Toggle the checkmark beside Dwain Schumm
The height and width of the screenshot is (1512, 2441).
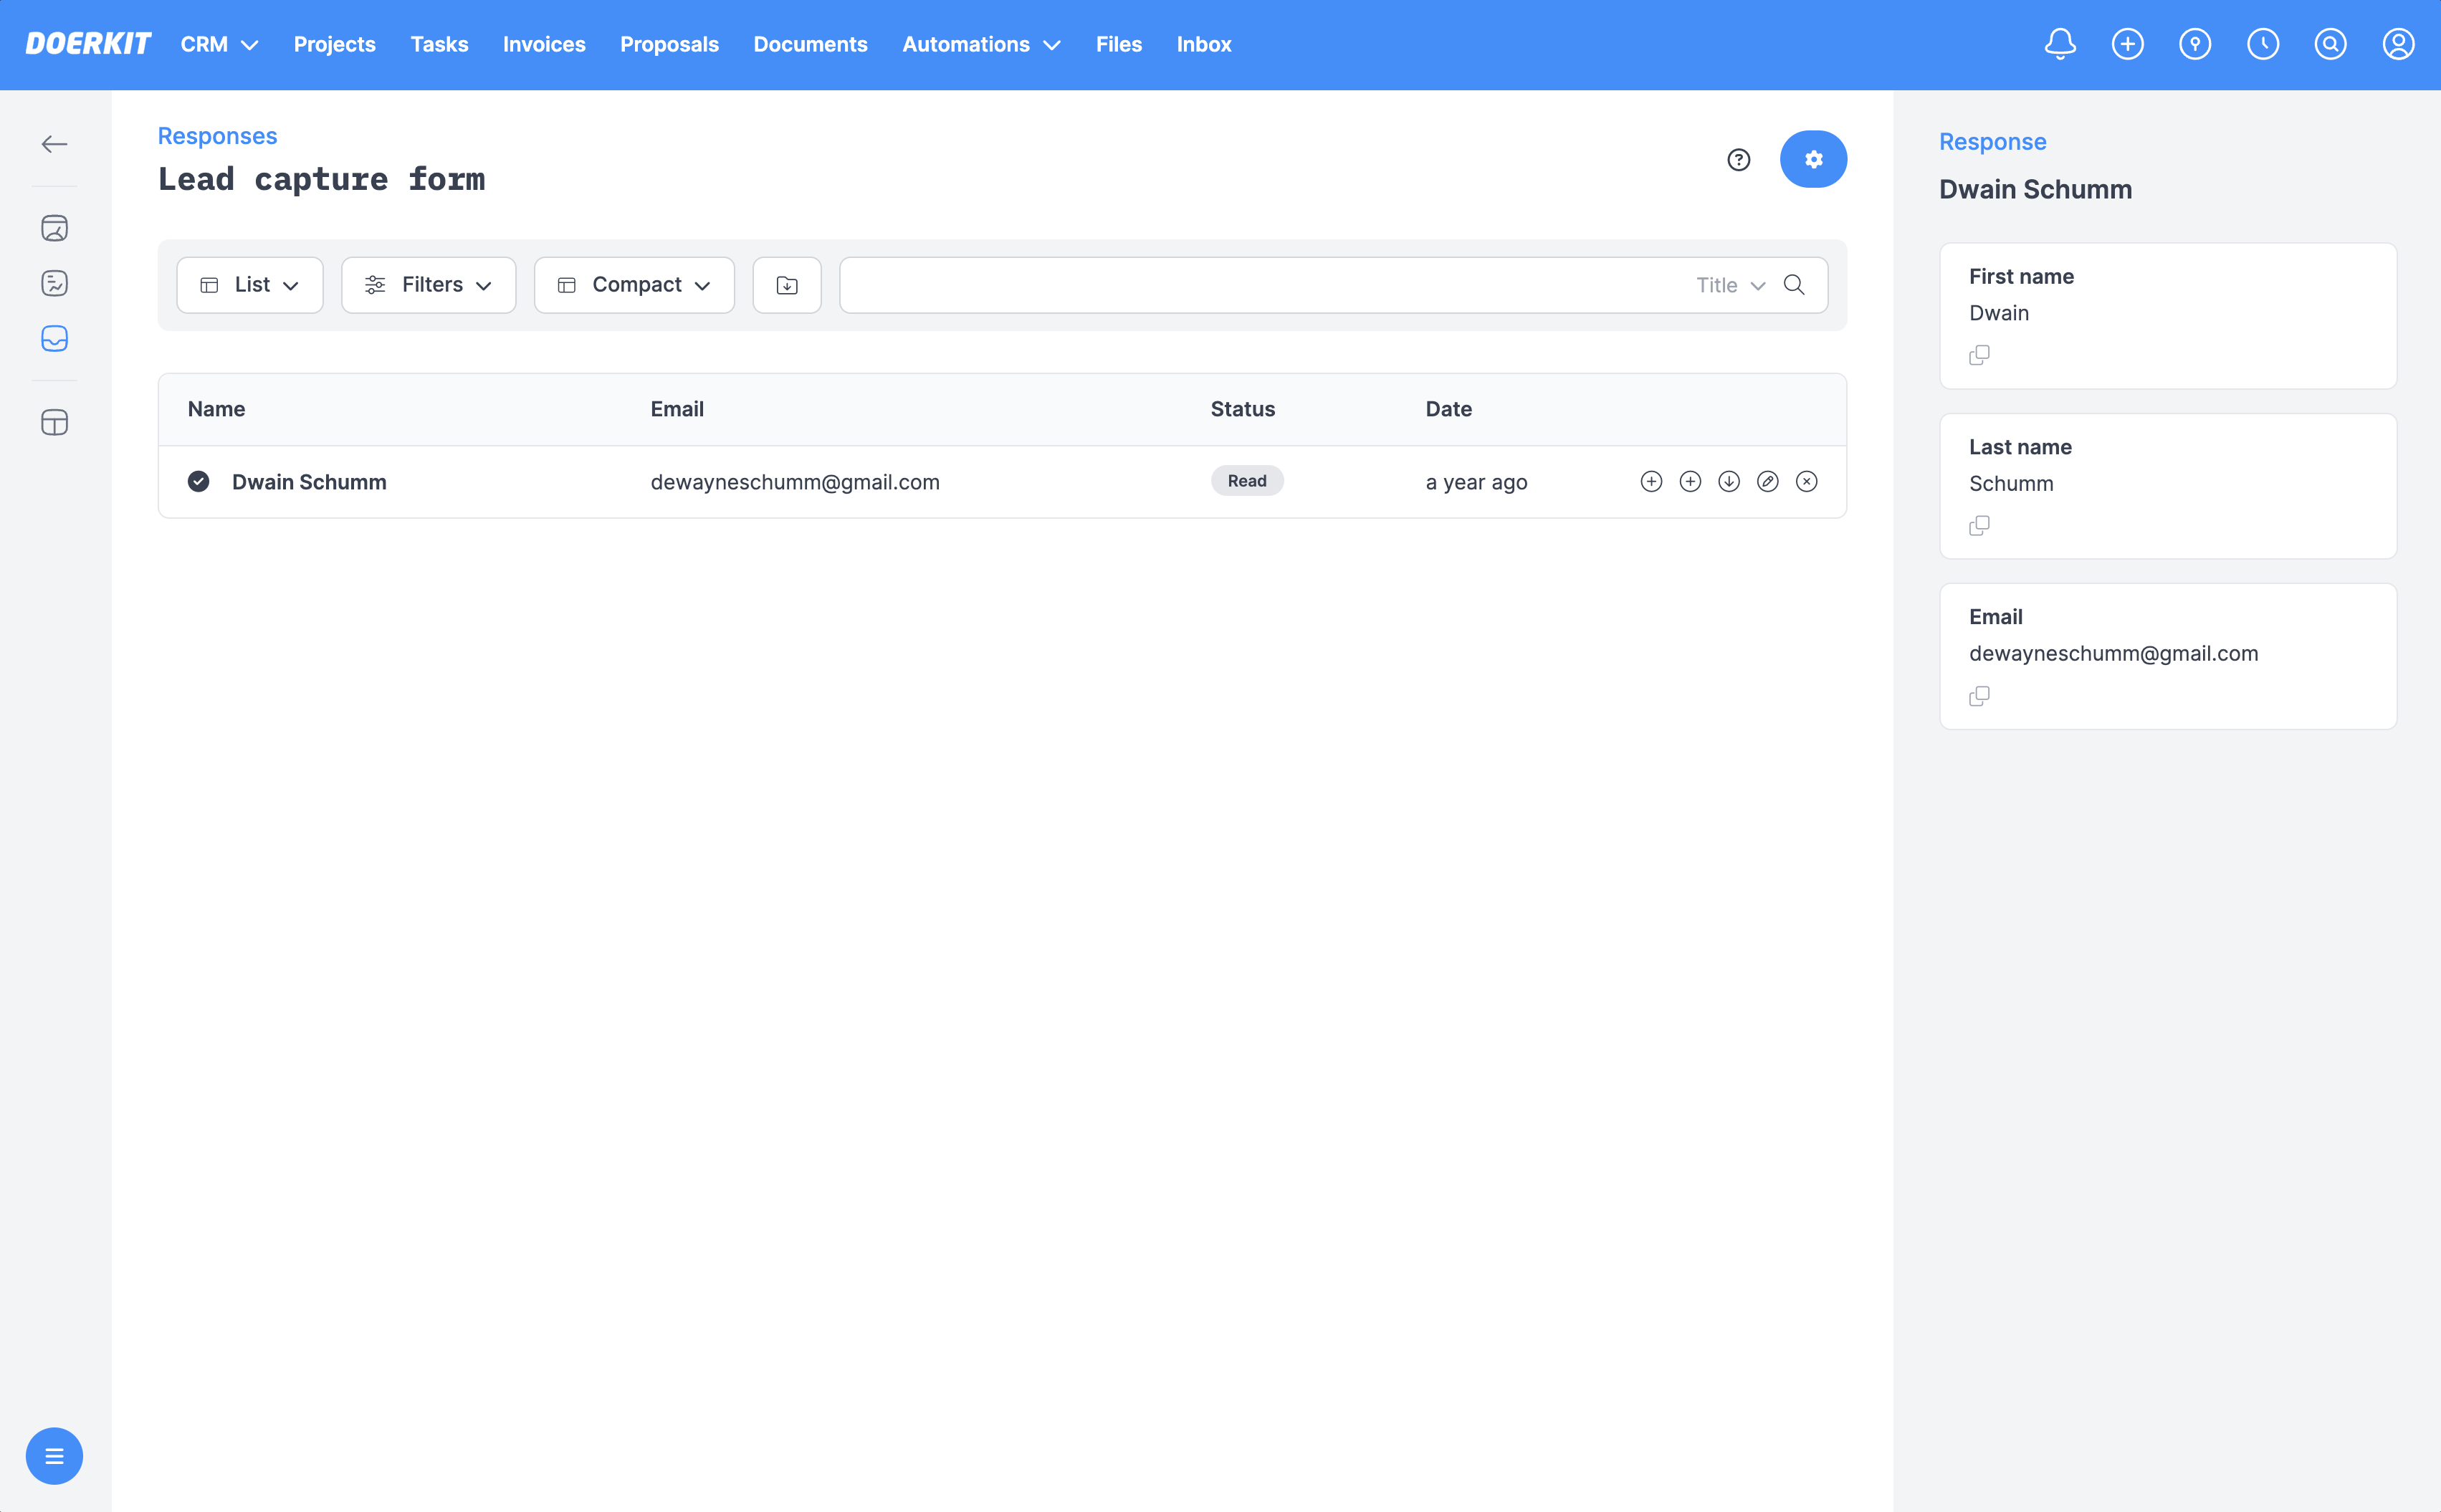point(199,482)
